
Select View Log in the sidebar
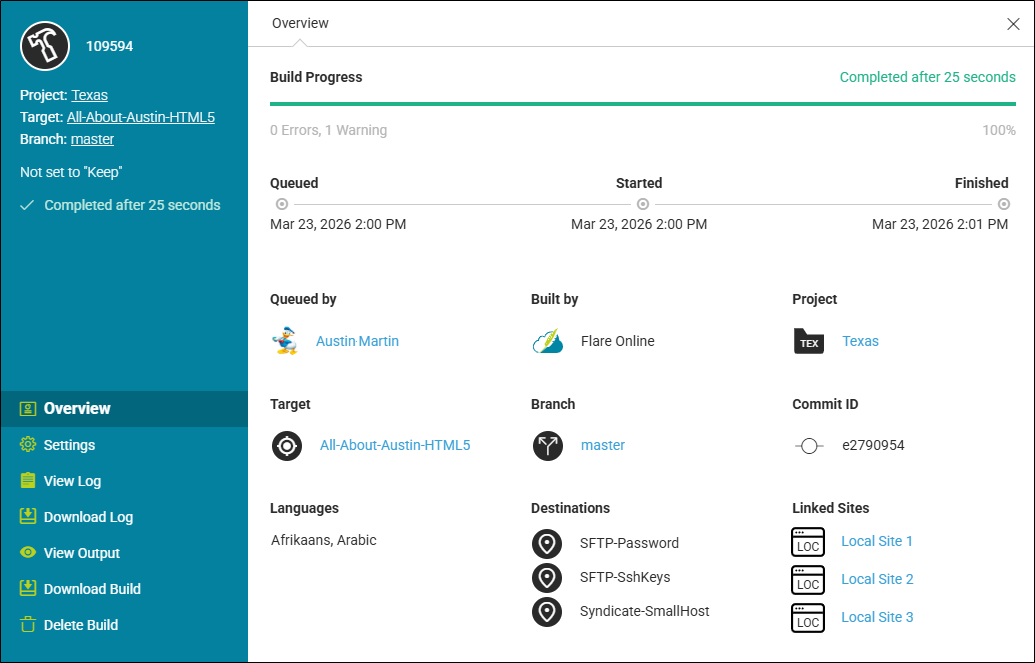[72, 481]
